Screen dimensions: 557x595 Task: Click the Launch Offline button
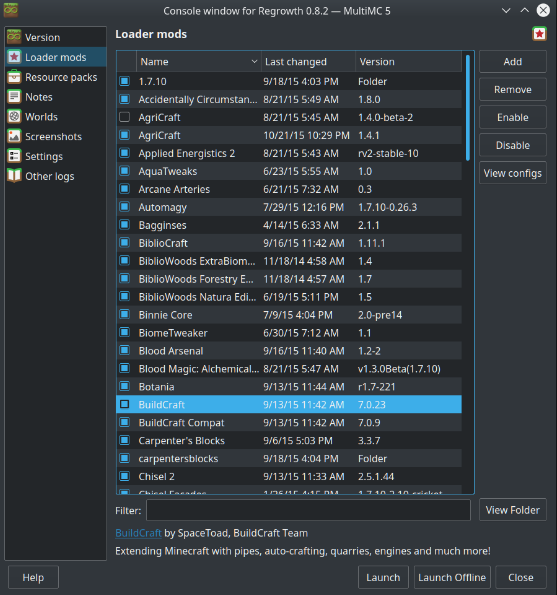[x=452, y=577]
